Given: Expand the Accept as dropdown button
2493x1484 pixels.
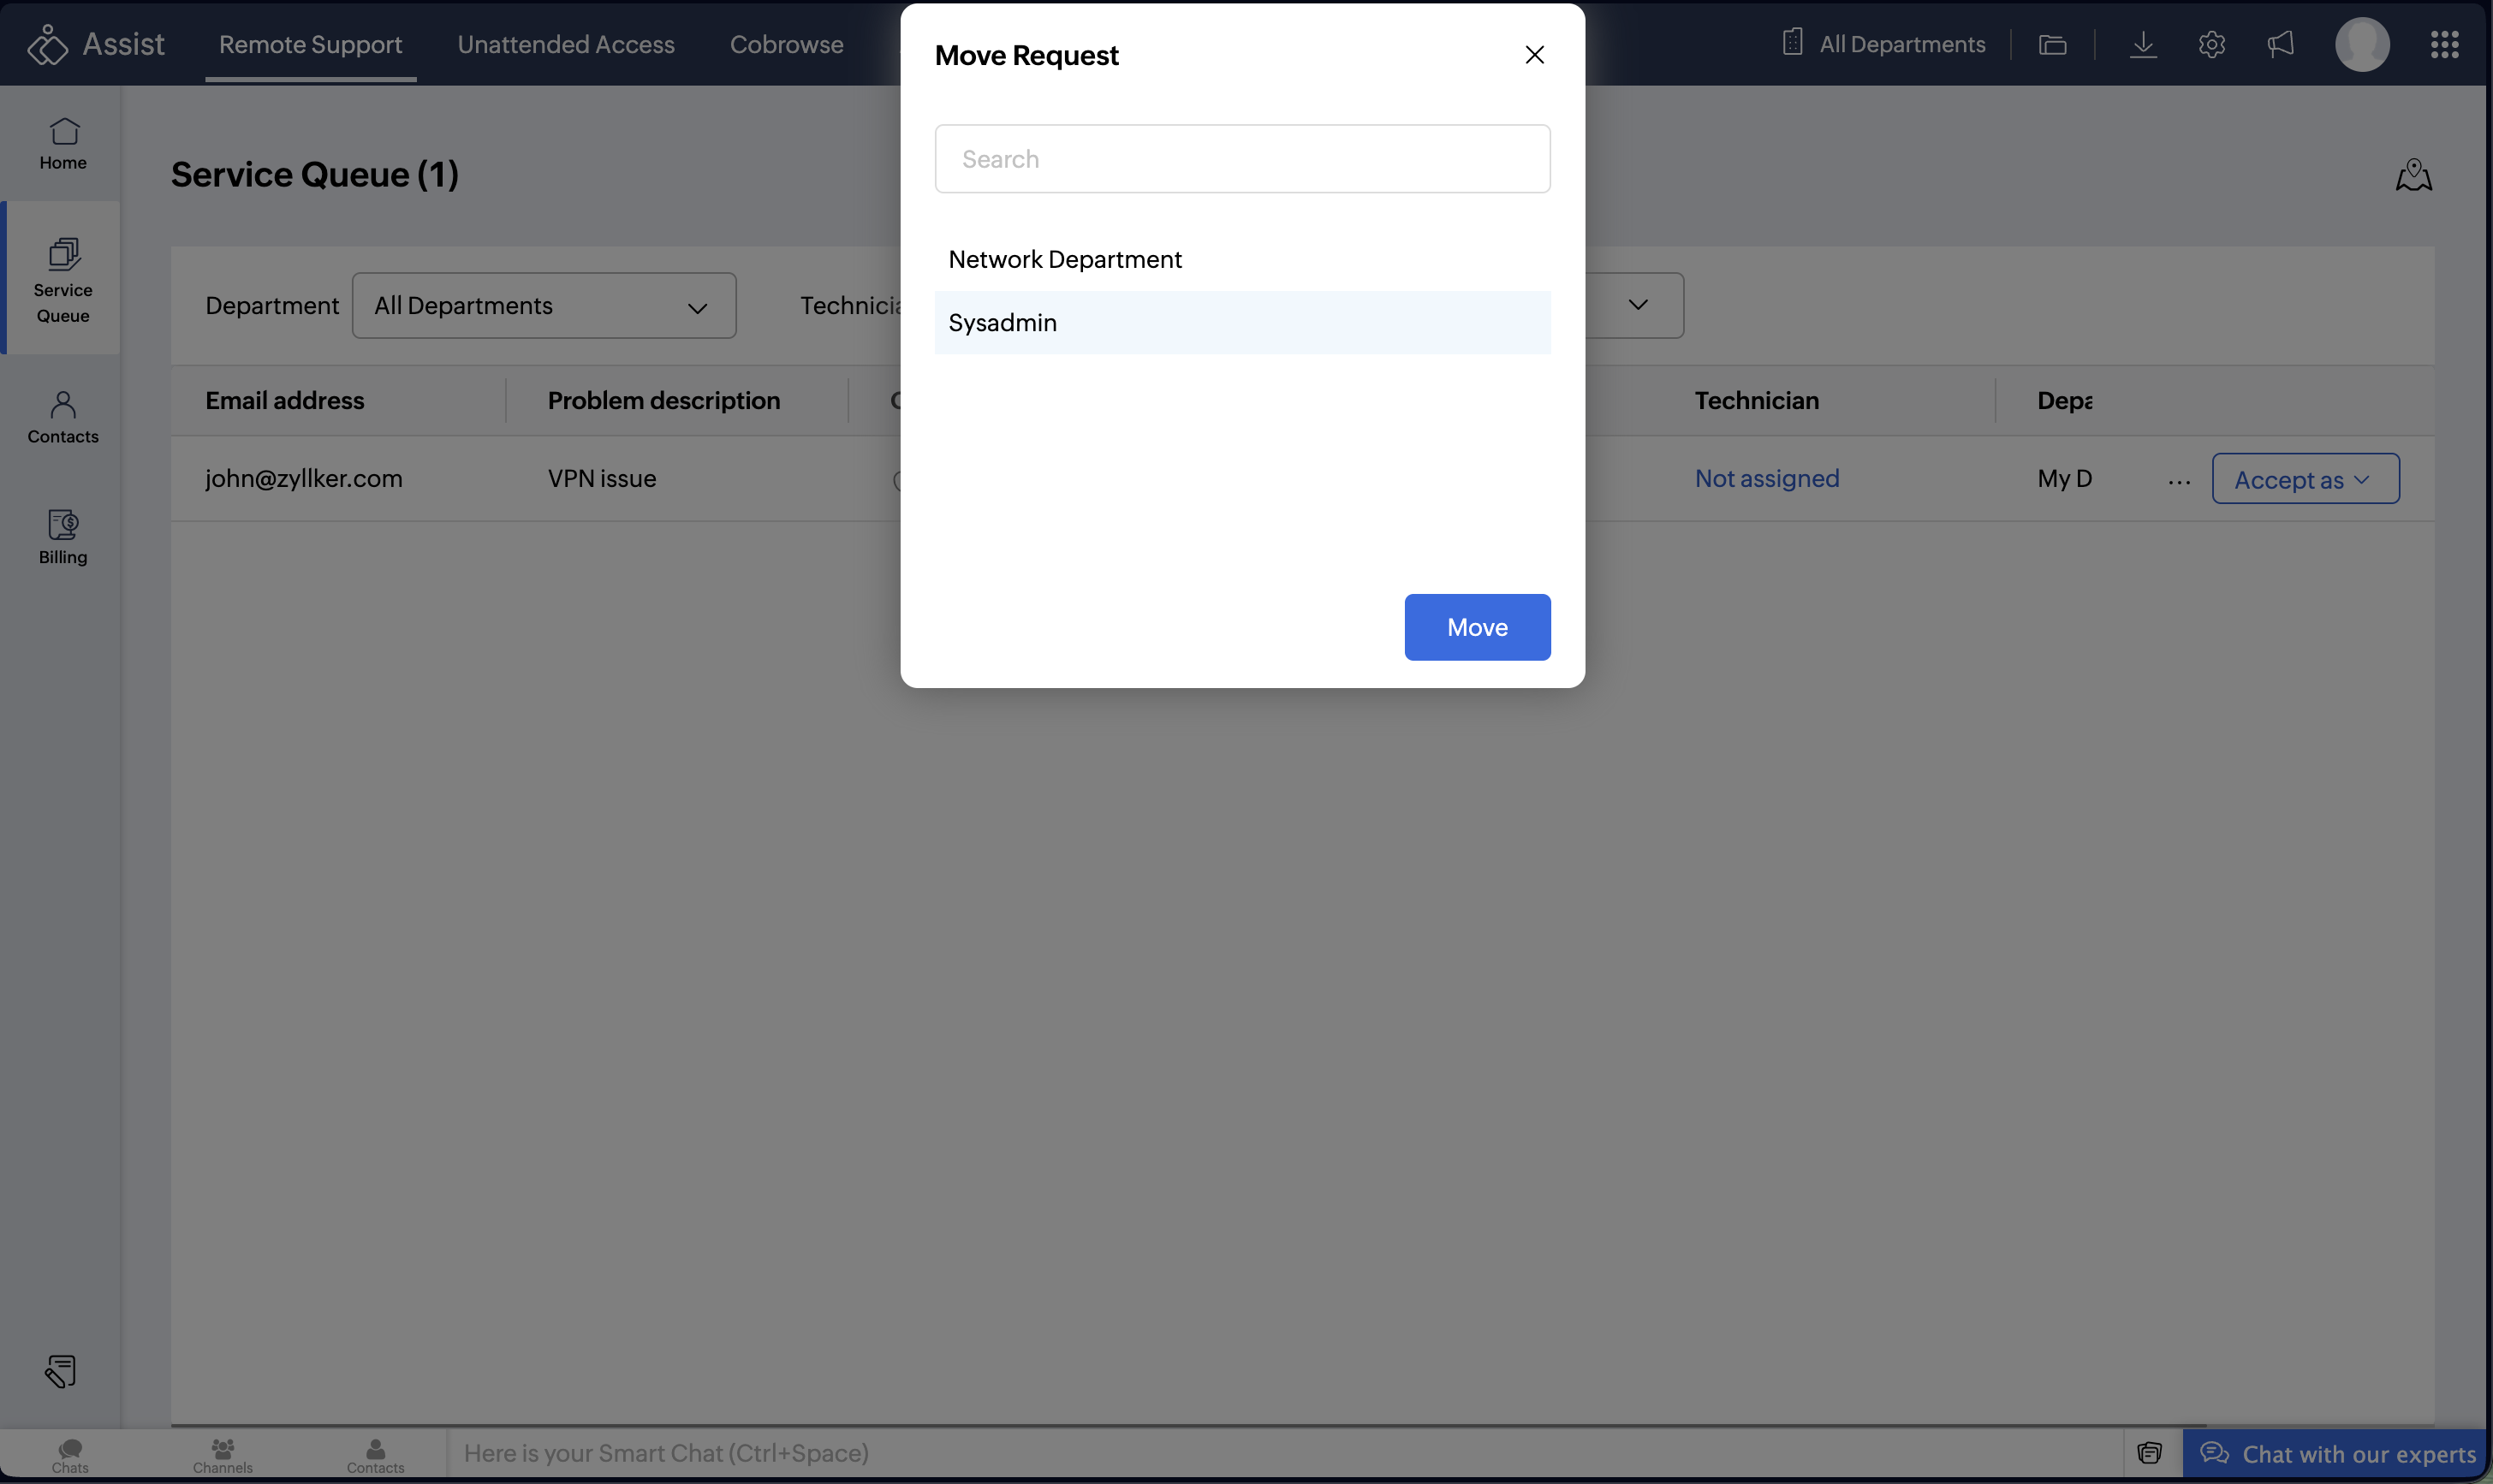Looking at the screenshot, I should pos(2304,479).
